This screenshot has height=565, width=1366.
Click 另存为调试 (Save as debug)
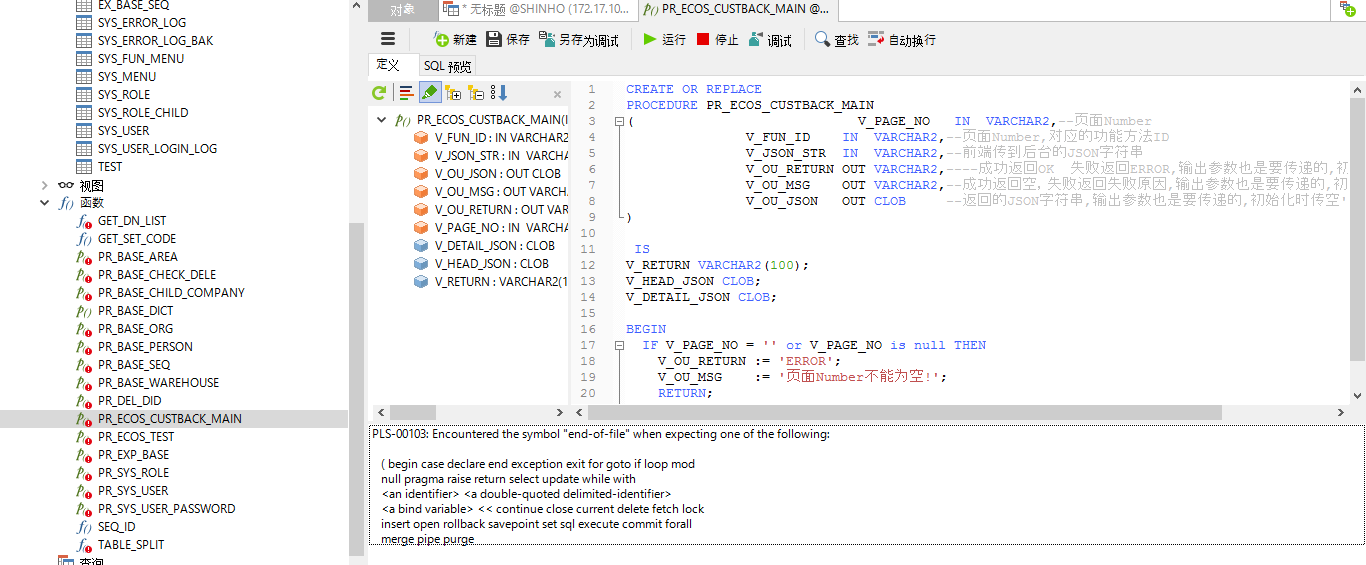tap(579, 40)
